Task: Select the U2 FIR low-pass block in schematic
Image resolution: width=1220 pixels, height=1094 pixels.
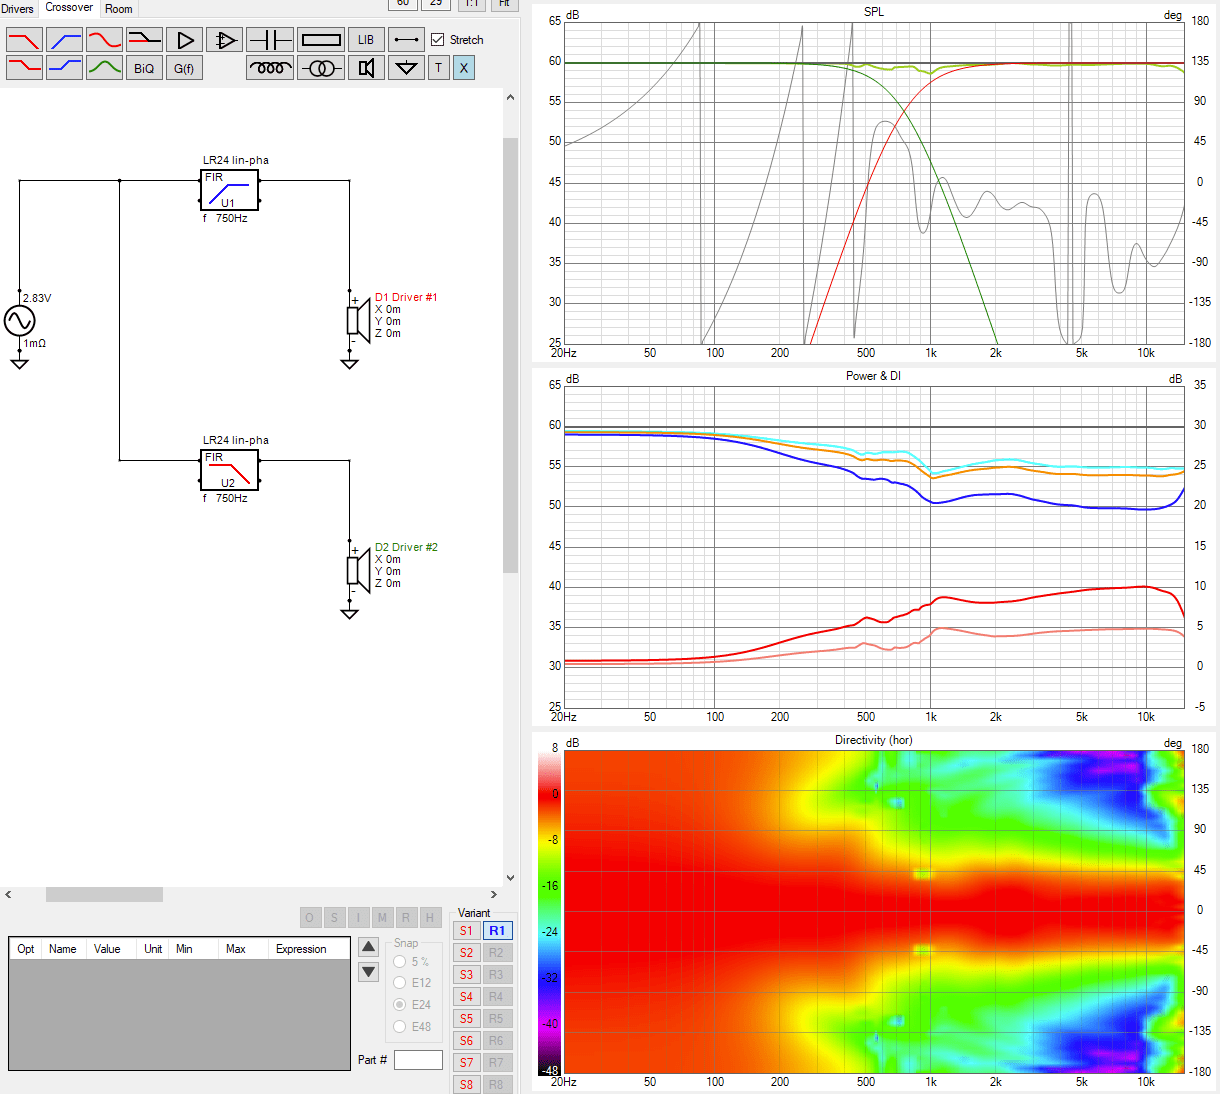Action: coord(229,470)
